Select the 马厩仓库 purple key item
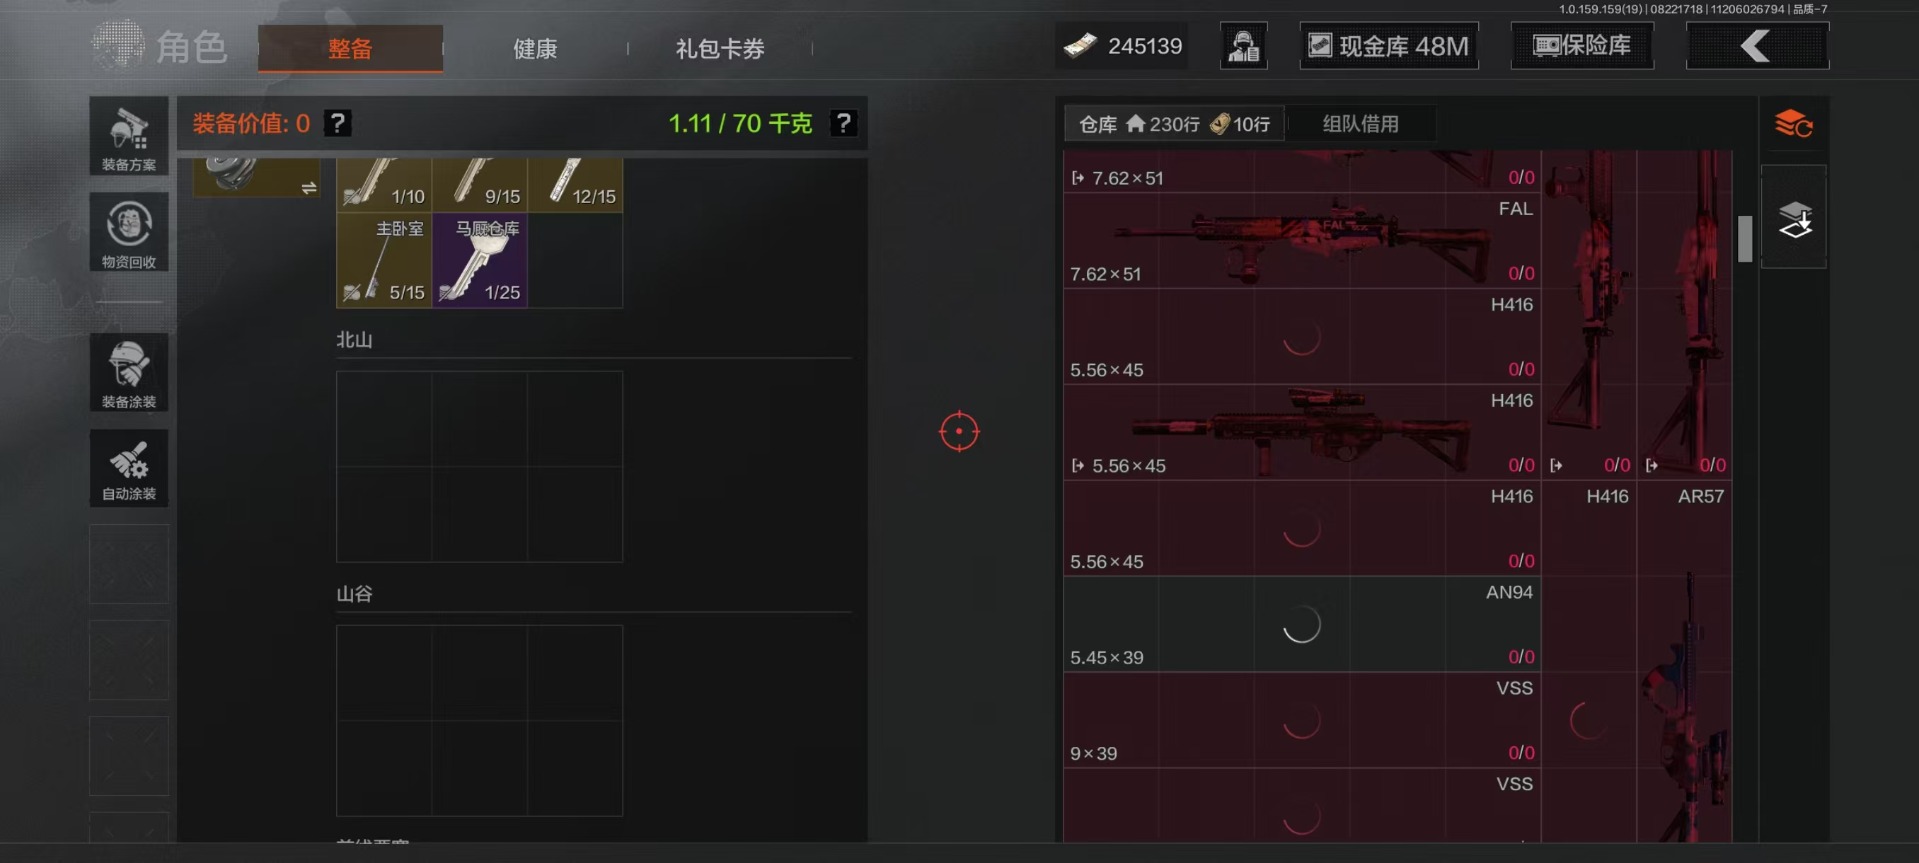The image size is (1919, 863). click(x=480, y=260)
